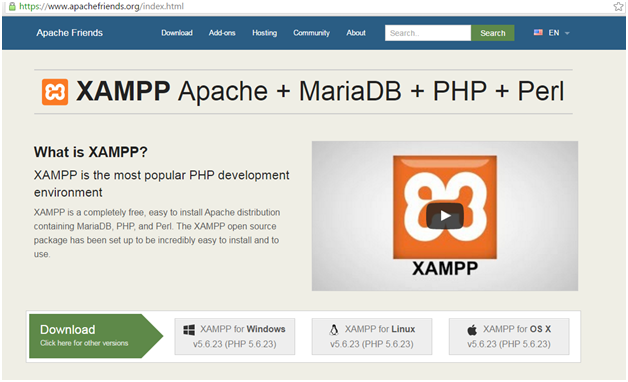
Task: Open the Hosting menu item
Action: click(264, 33)
